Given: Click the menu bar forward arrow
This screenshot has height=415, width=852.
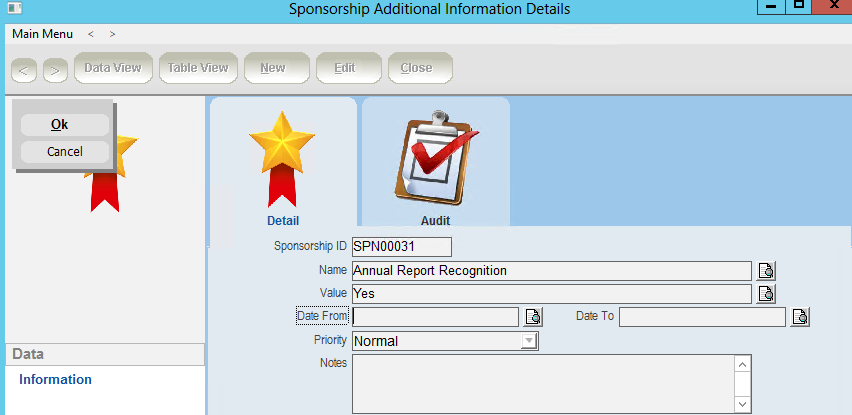Looking at the screenshot, I should 113,34.
